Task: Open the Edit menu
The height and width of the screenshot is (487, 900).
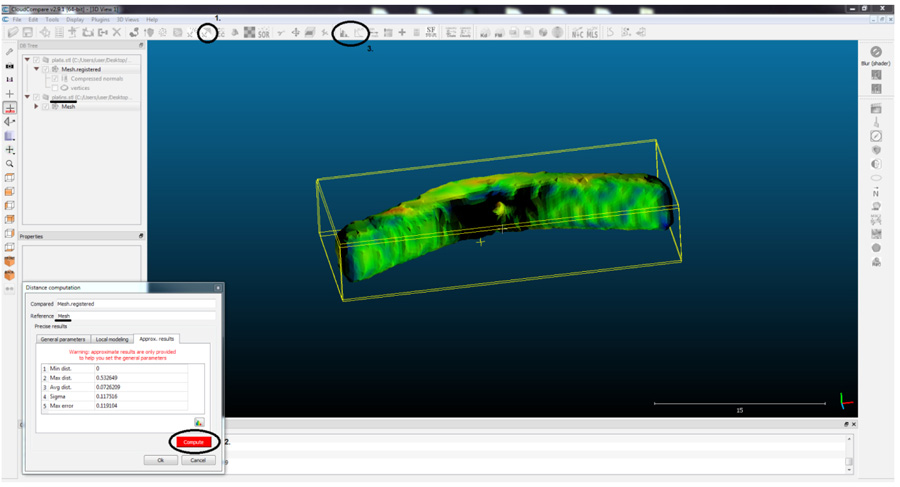Action: (x=33, y=20)
